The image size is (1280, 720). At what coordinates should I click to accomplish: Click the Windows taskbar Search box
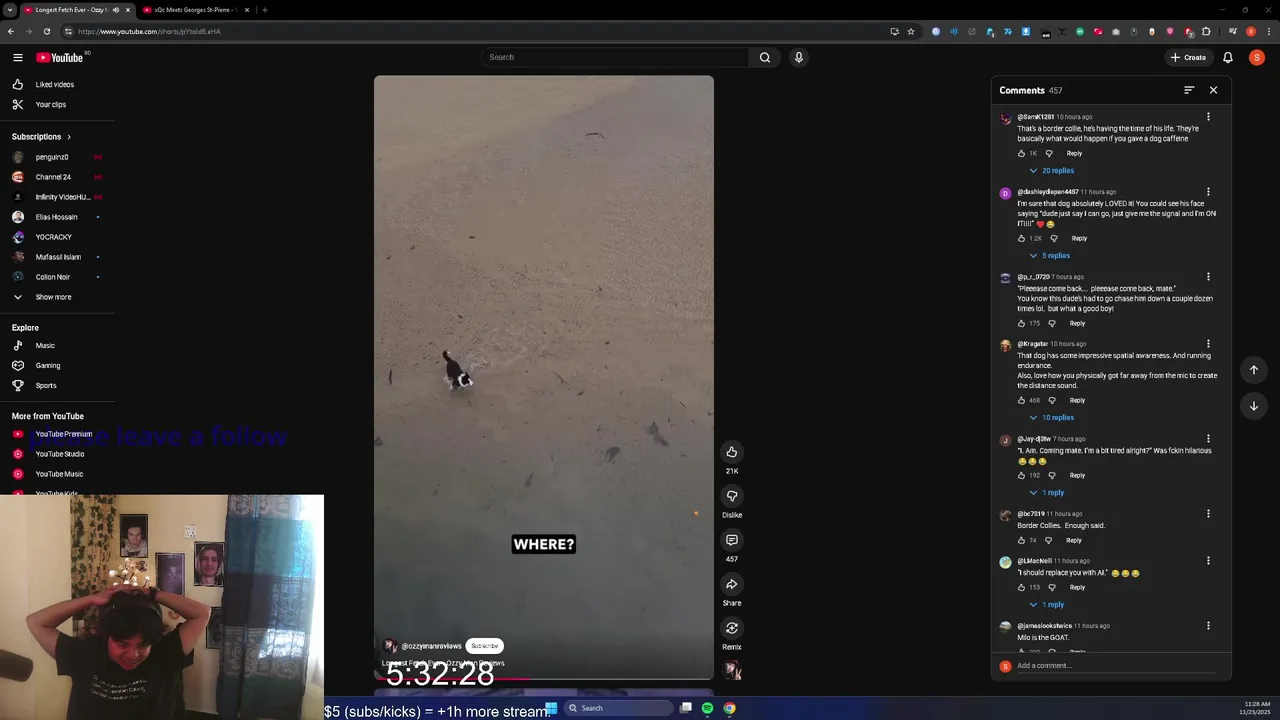pyautogui.click(x=618, y=708)
